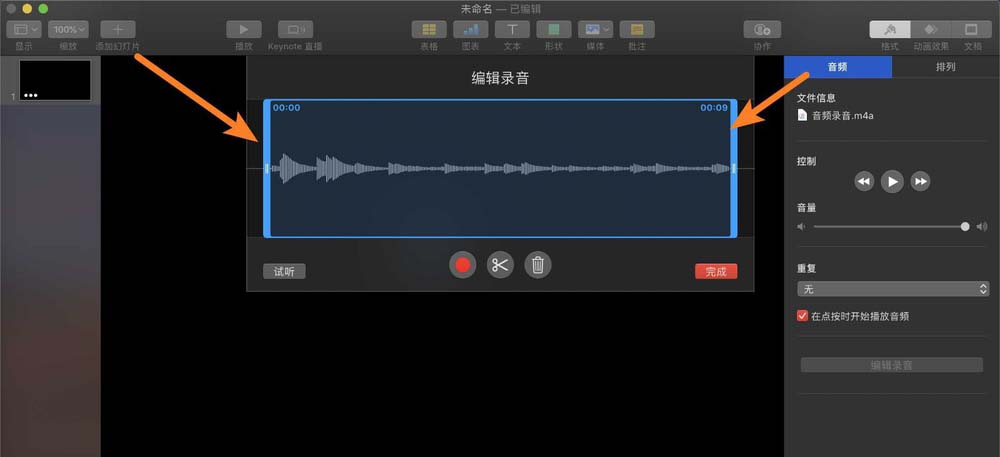The width and height of the screenshot is (1000, 457).
Task: Open the 文稿 document inspector
Action: (971, 29)
